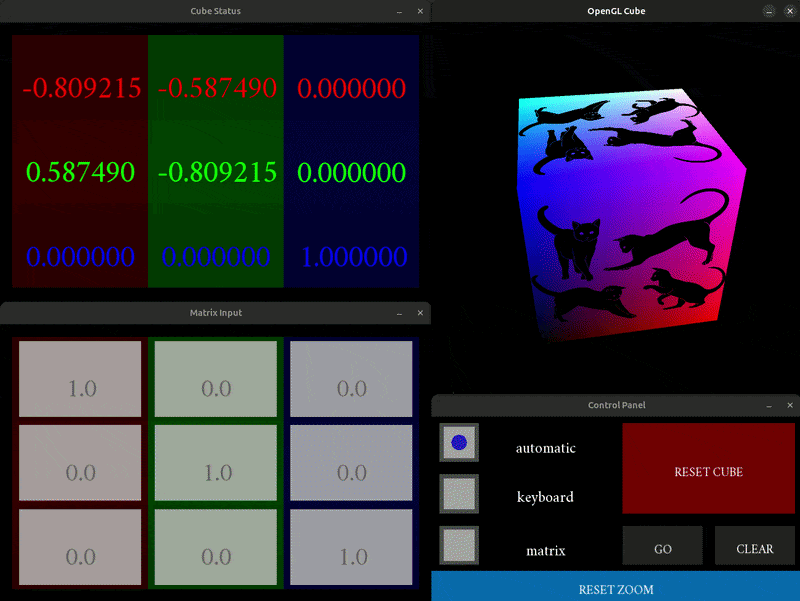Click the automatic label text
This screenshot has width=800, height=601.
click(x=545, y=448)
